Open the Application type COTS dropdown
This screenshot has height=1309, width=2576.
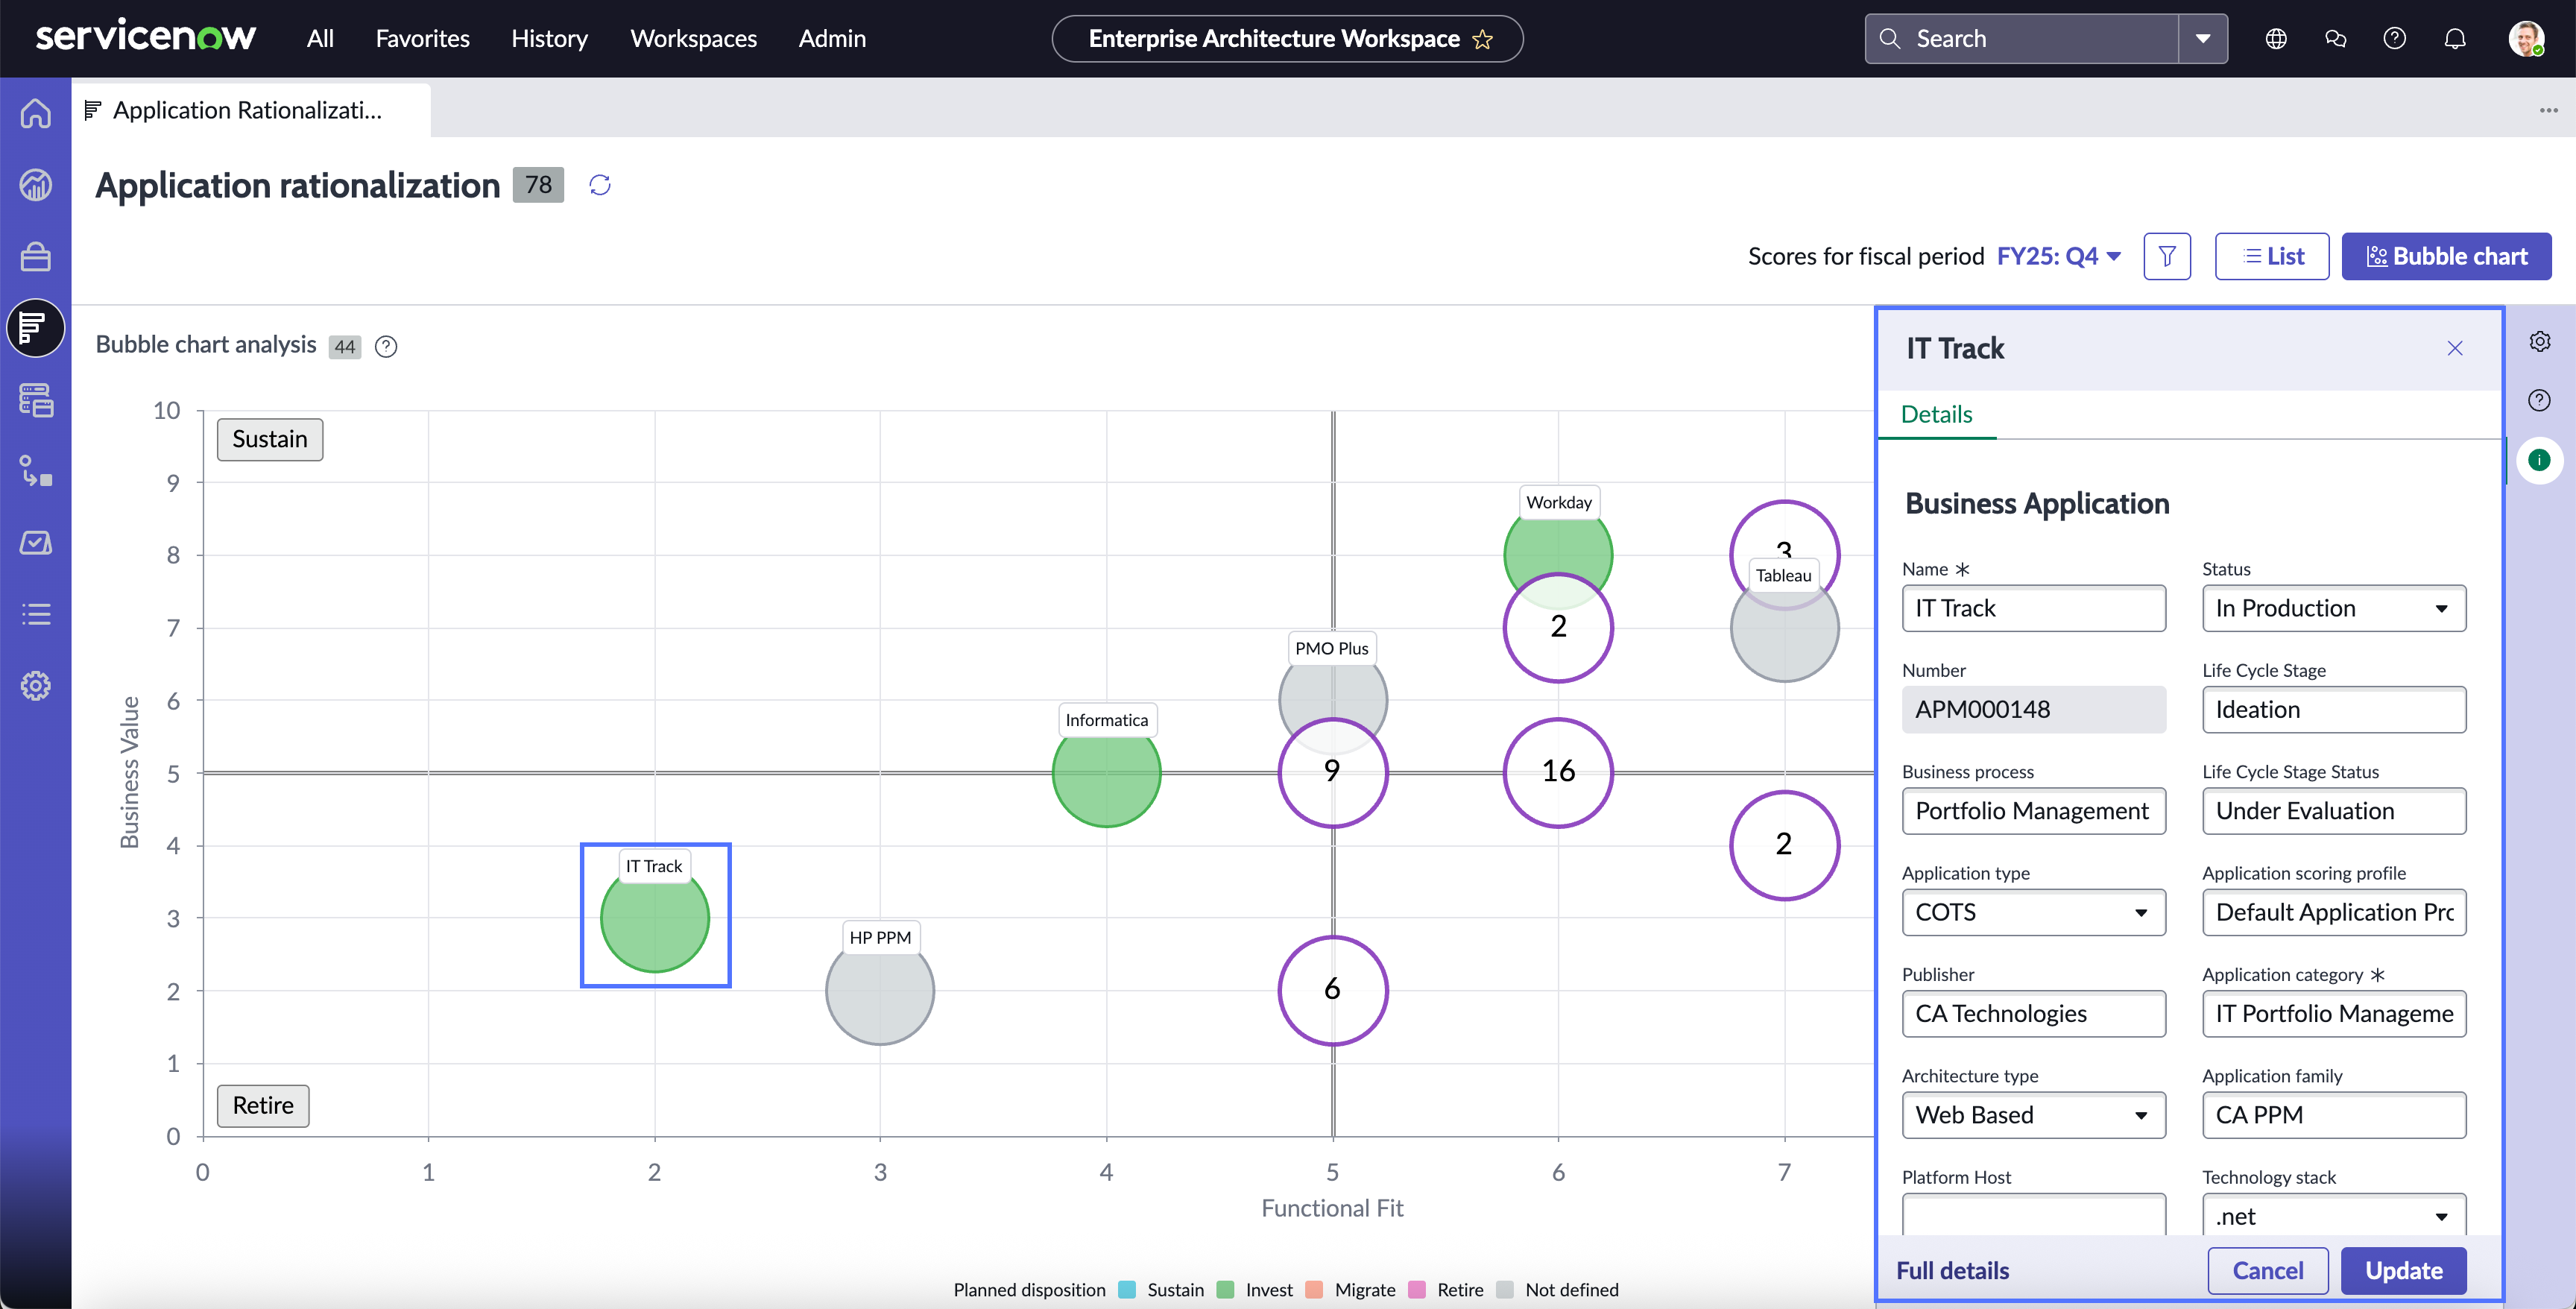point(2034,913)
